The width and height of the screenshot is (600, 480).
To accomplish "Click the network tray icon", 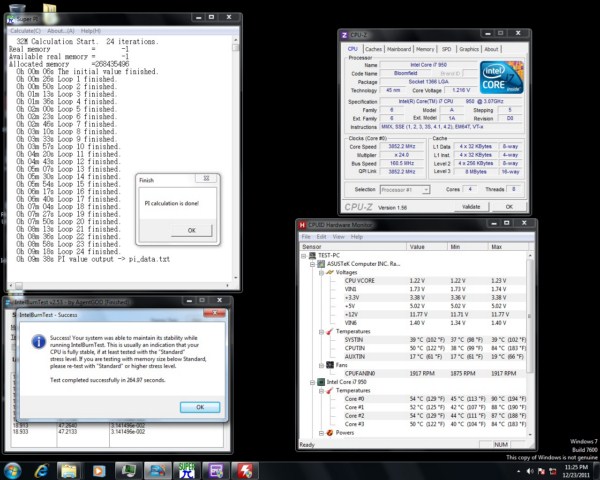I will coord(553,471).
